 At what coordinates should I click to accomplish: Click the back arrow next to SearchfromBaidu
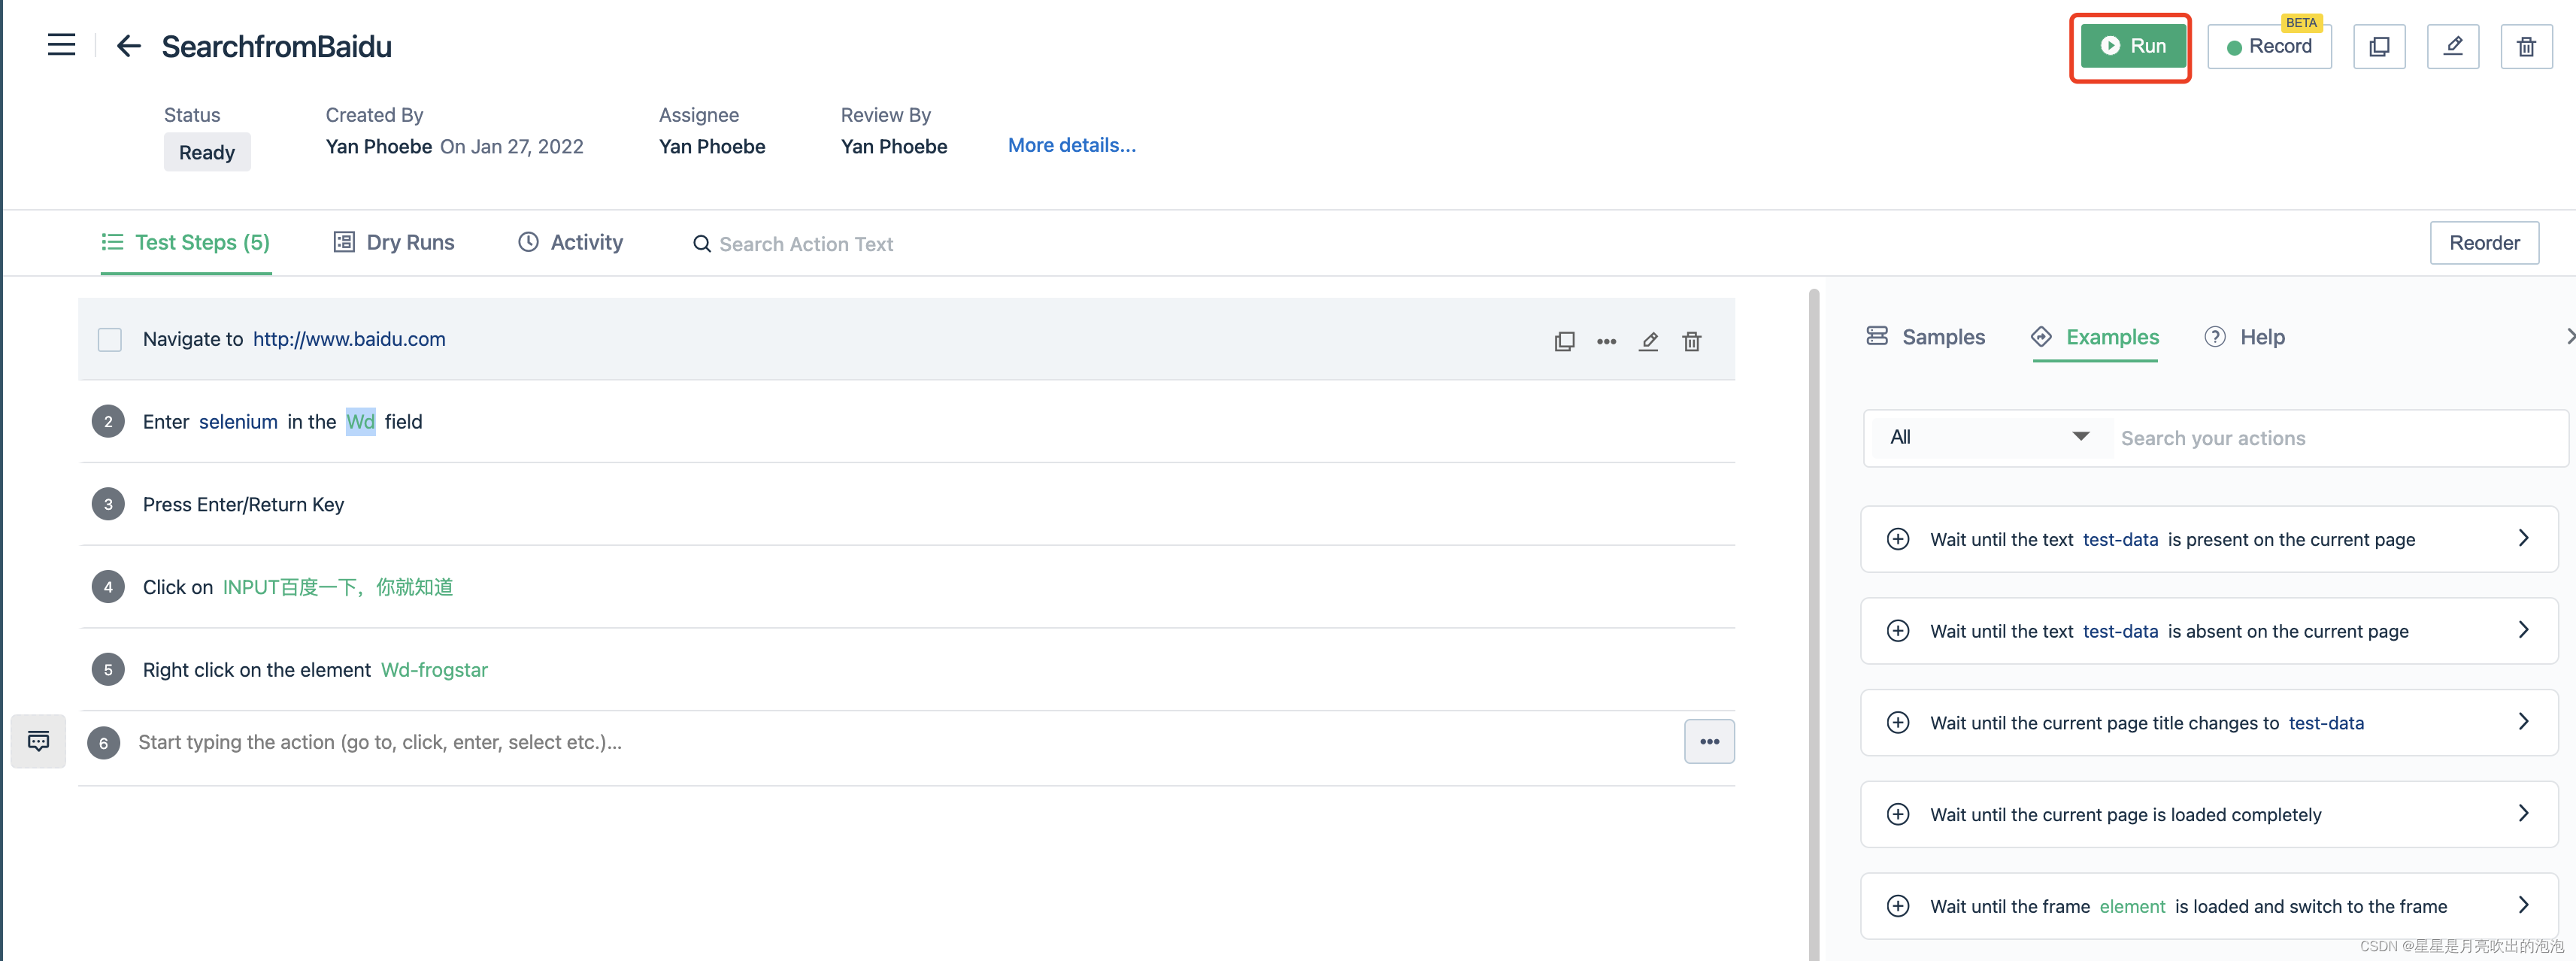pos(128,46)
